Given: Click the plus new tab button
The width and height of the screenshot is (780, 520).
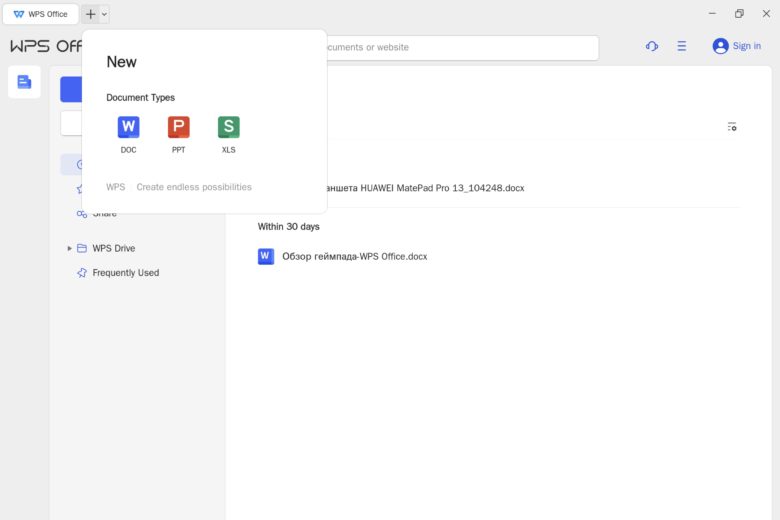Looking at the screenshot, I should 91,14.
